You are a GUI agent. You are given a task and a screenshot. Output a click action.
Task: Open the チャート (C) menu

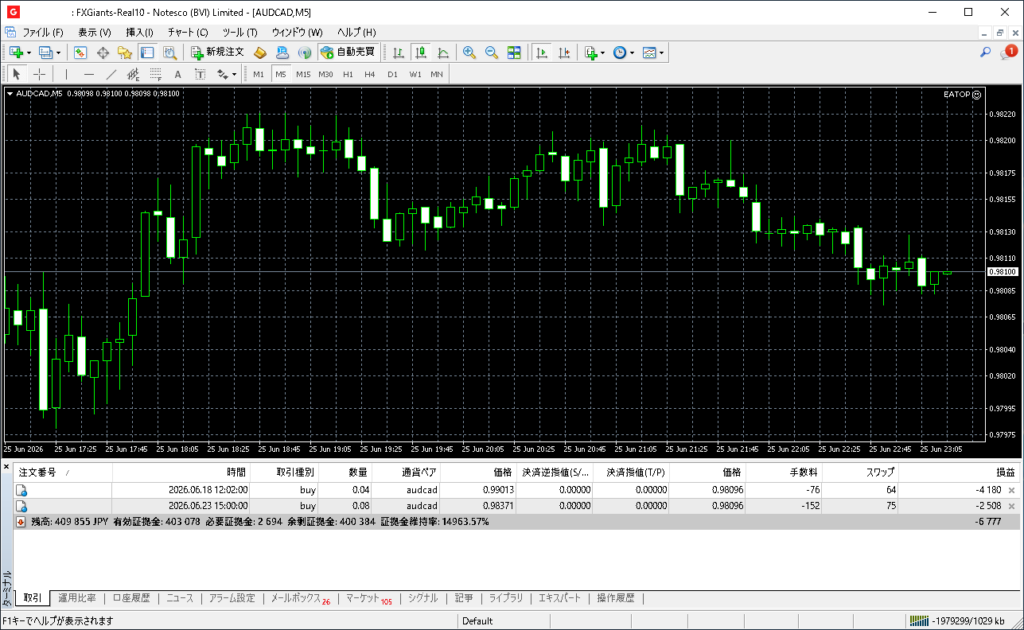pyautogui.click(x=187, y=32)
